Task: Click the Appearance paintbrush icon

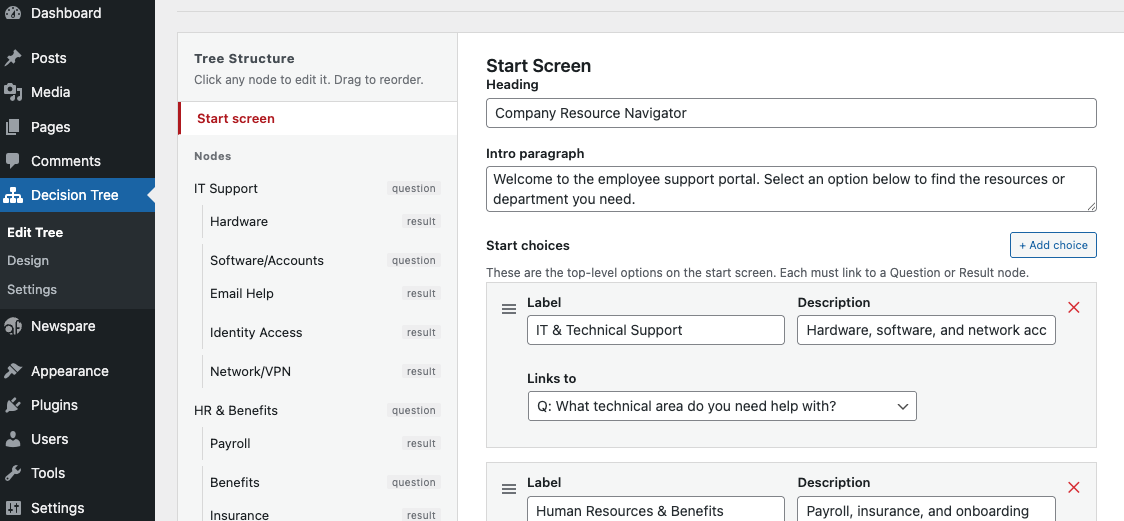Action: [x=13, y=371]
